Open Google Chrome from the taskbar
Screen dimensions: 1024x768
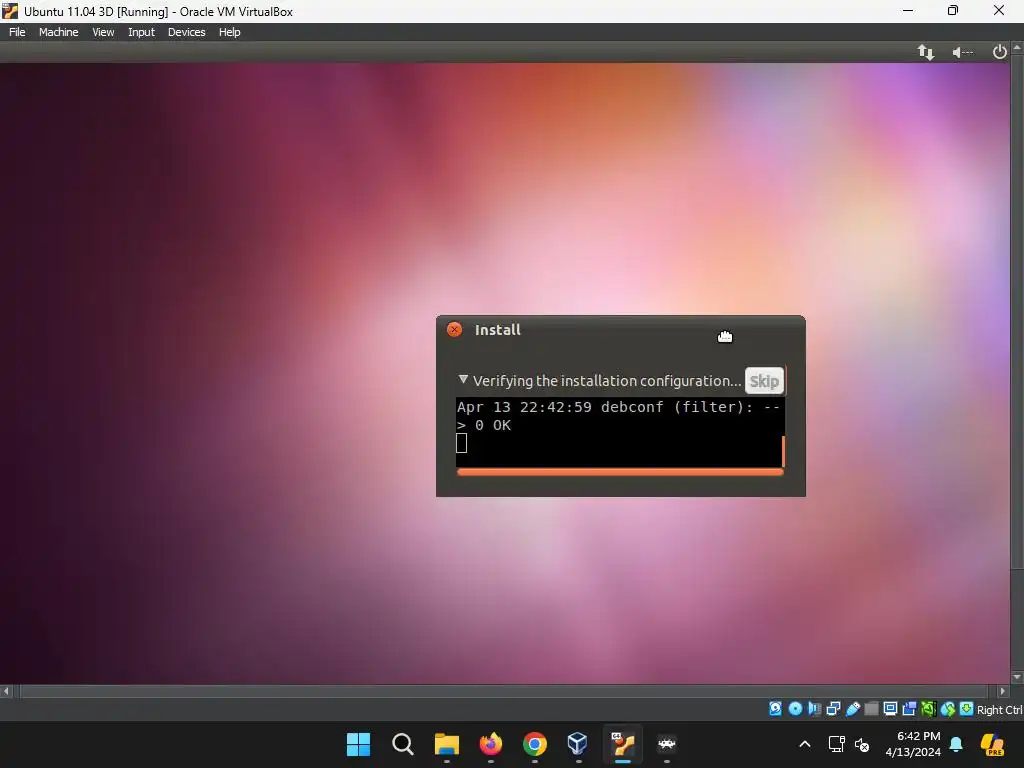click(534, 744)
